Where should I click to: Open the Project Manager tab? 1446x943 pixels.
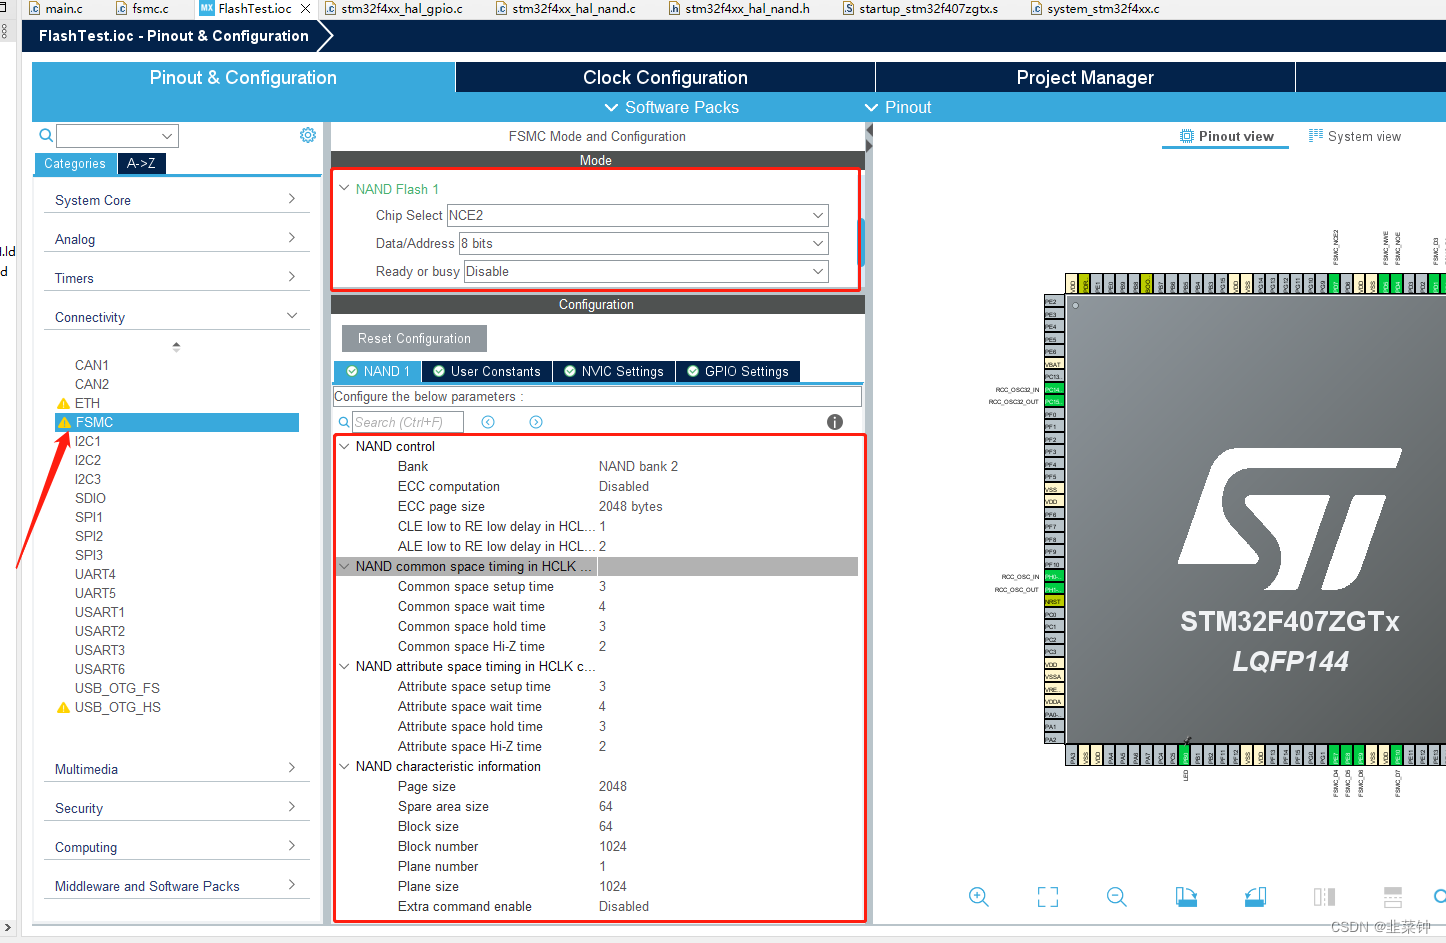(1084, 77)
